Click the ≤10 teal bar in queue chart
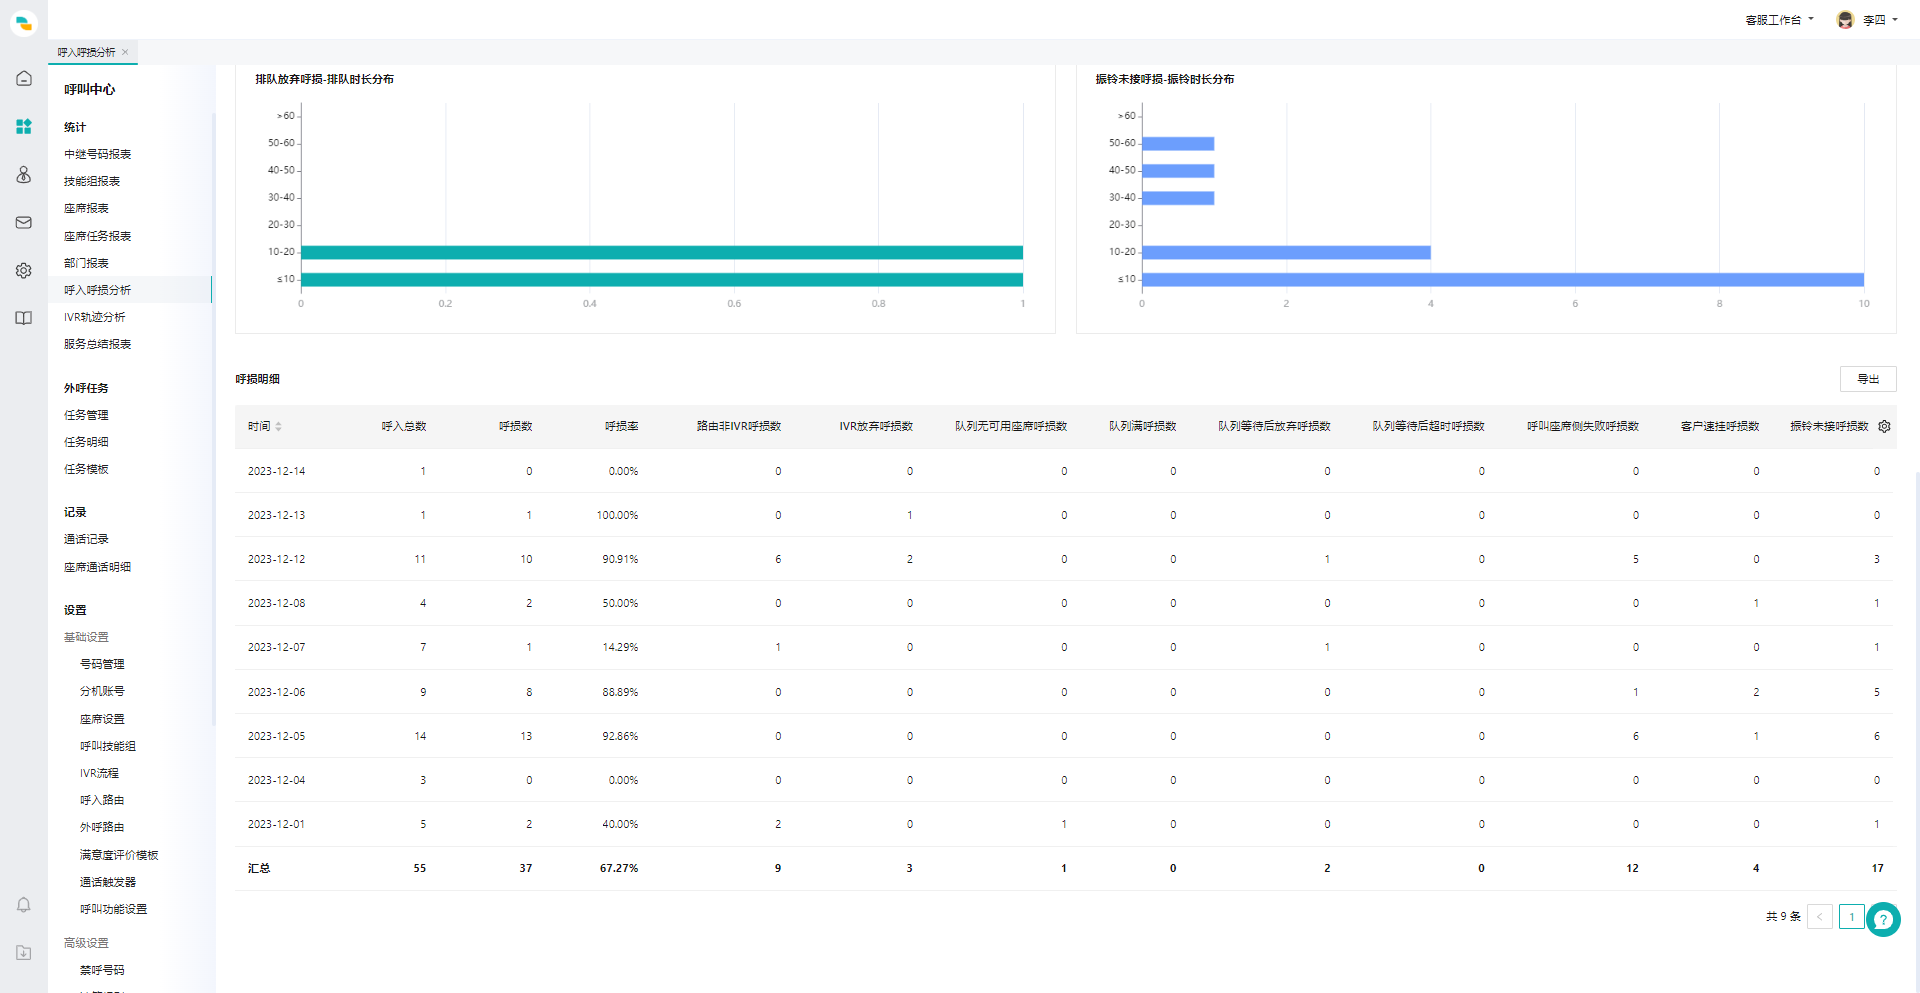 pyautogui.click(x=661, y=279)
